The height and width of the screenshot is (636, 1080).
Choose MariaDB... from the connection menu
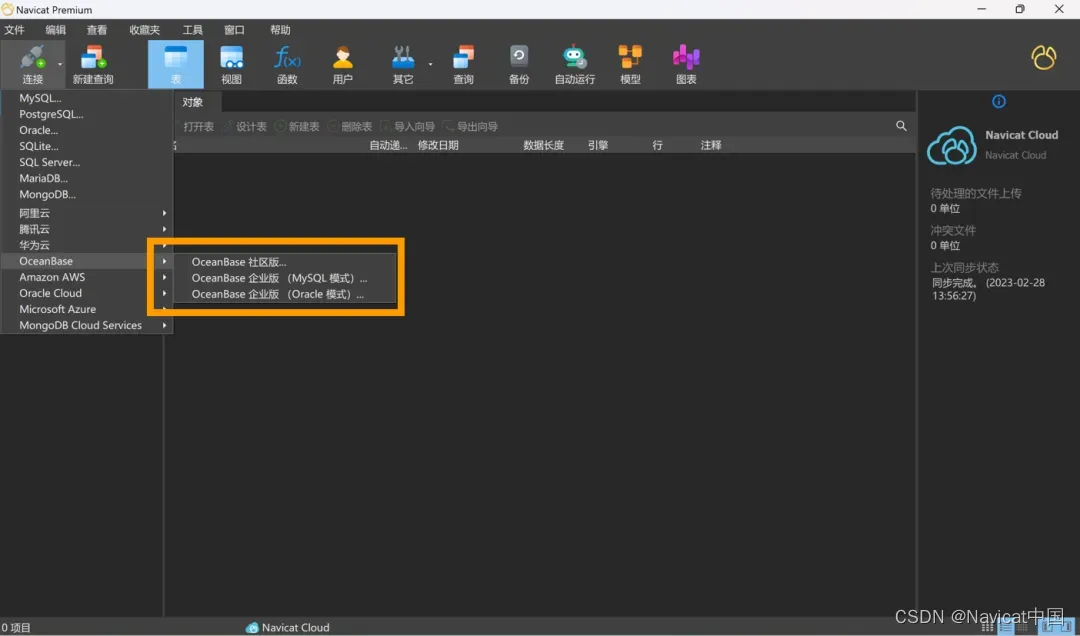click(87, 178)
